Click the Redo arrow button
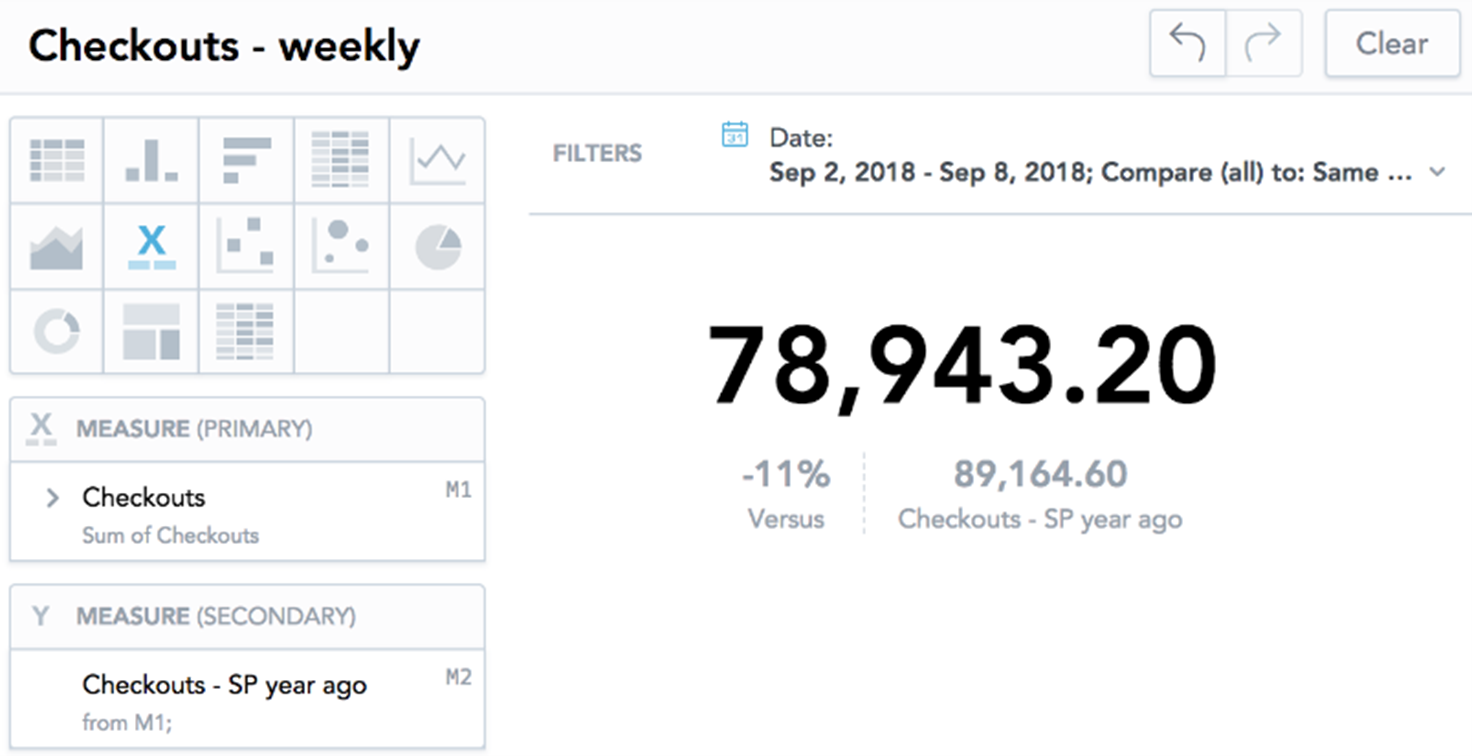The height and width of the screenshot is (756, 1472). 1263,44
